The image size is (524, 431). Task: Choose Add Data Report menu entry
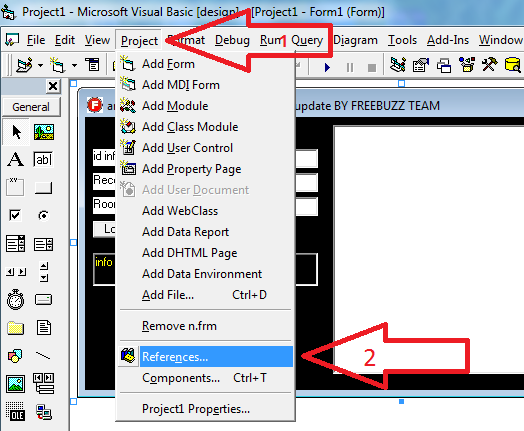pos(205,232)
